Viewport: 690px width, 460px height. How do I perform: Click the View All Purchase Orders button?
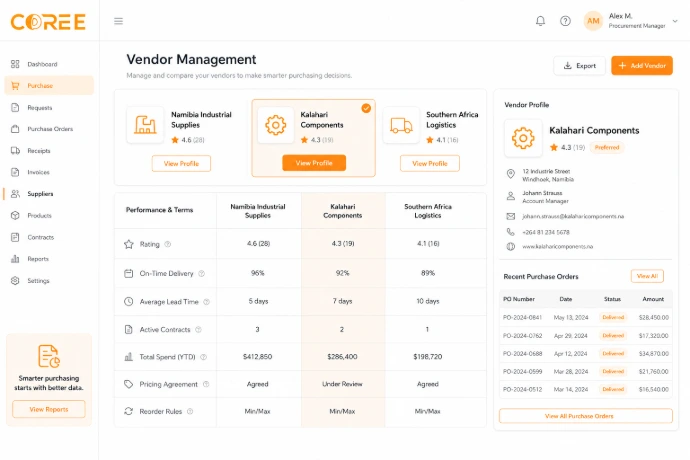[586, 416]
